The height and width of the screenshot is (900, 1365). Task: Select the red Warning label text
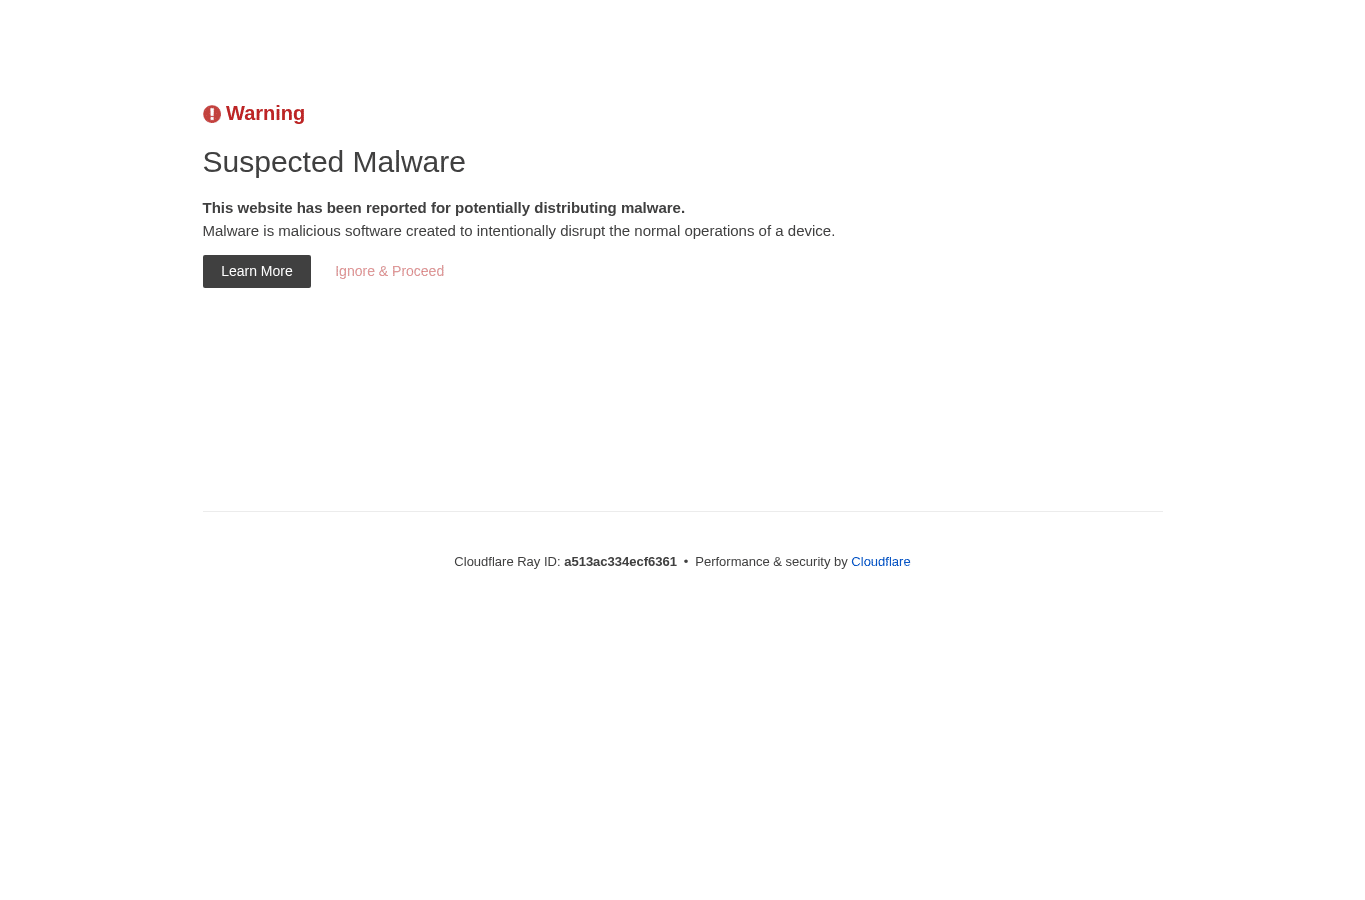click(x=265, y=113)
